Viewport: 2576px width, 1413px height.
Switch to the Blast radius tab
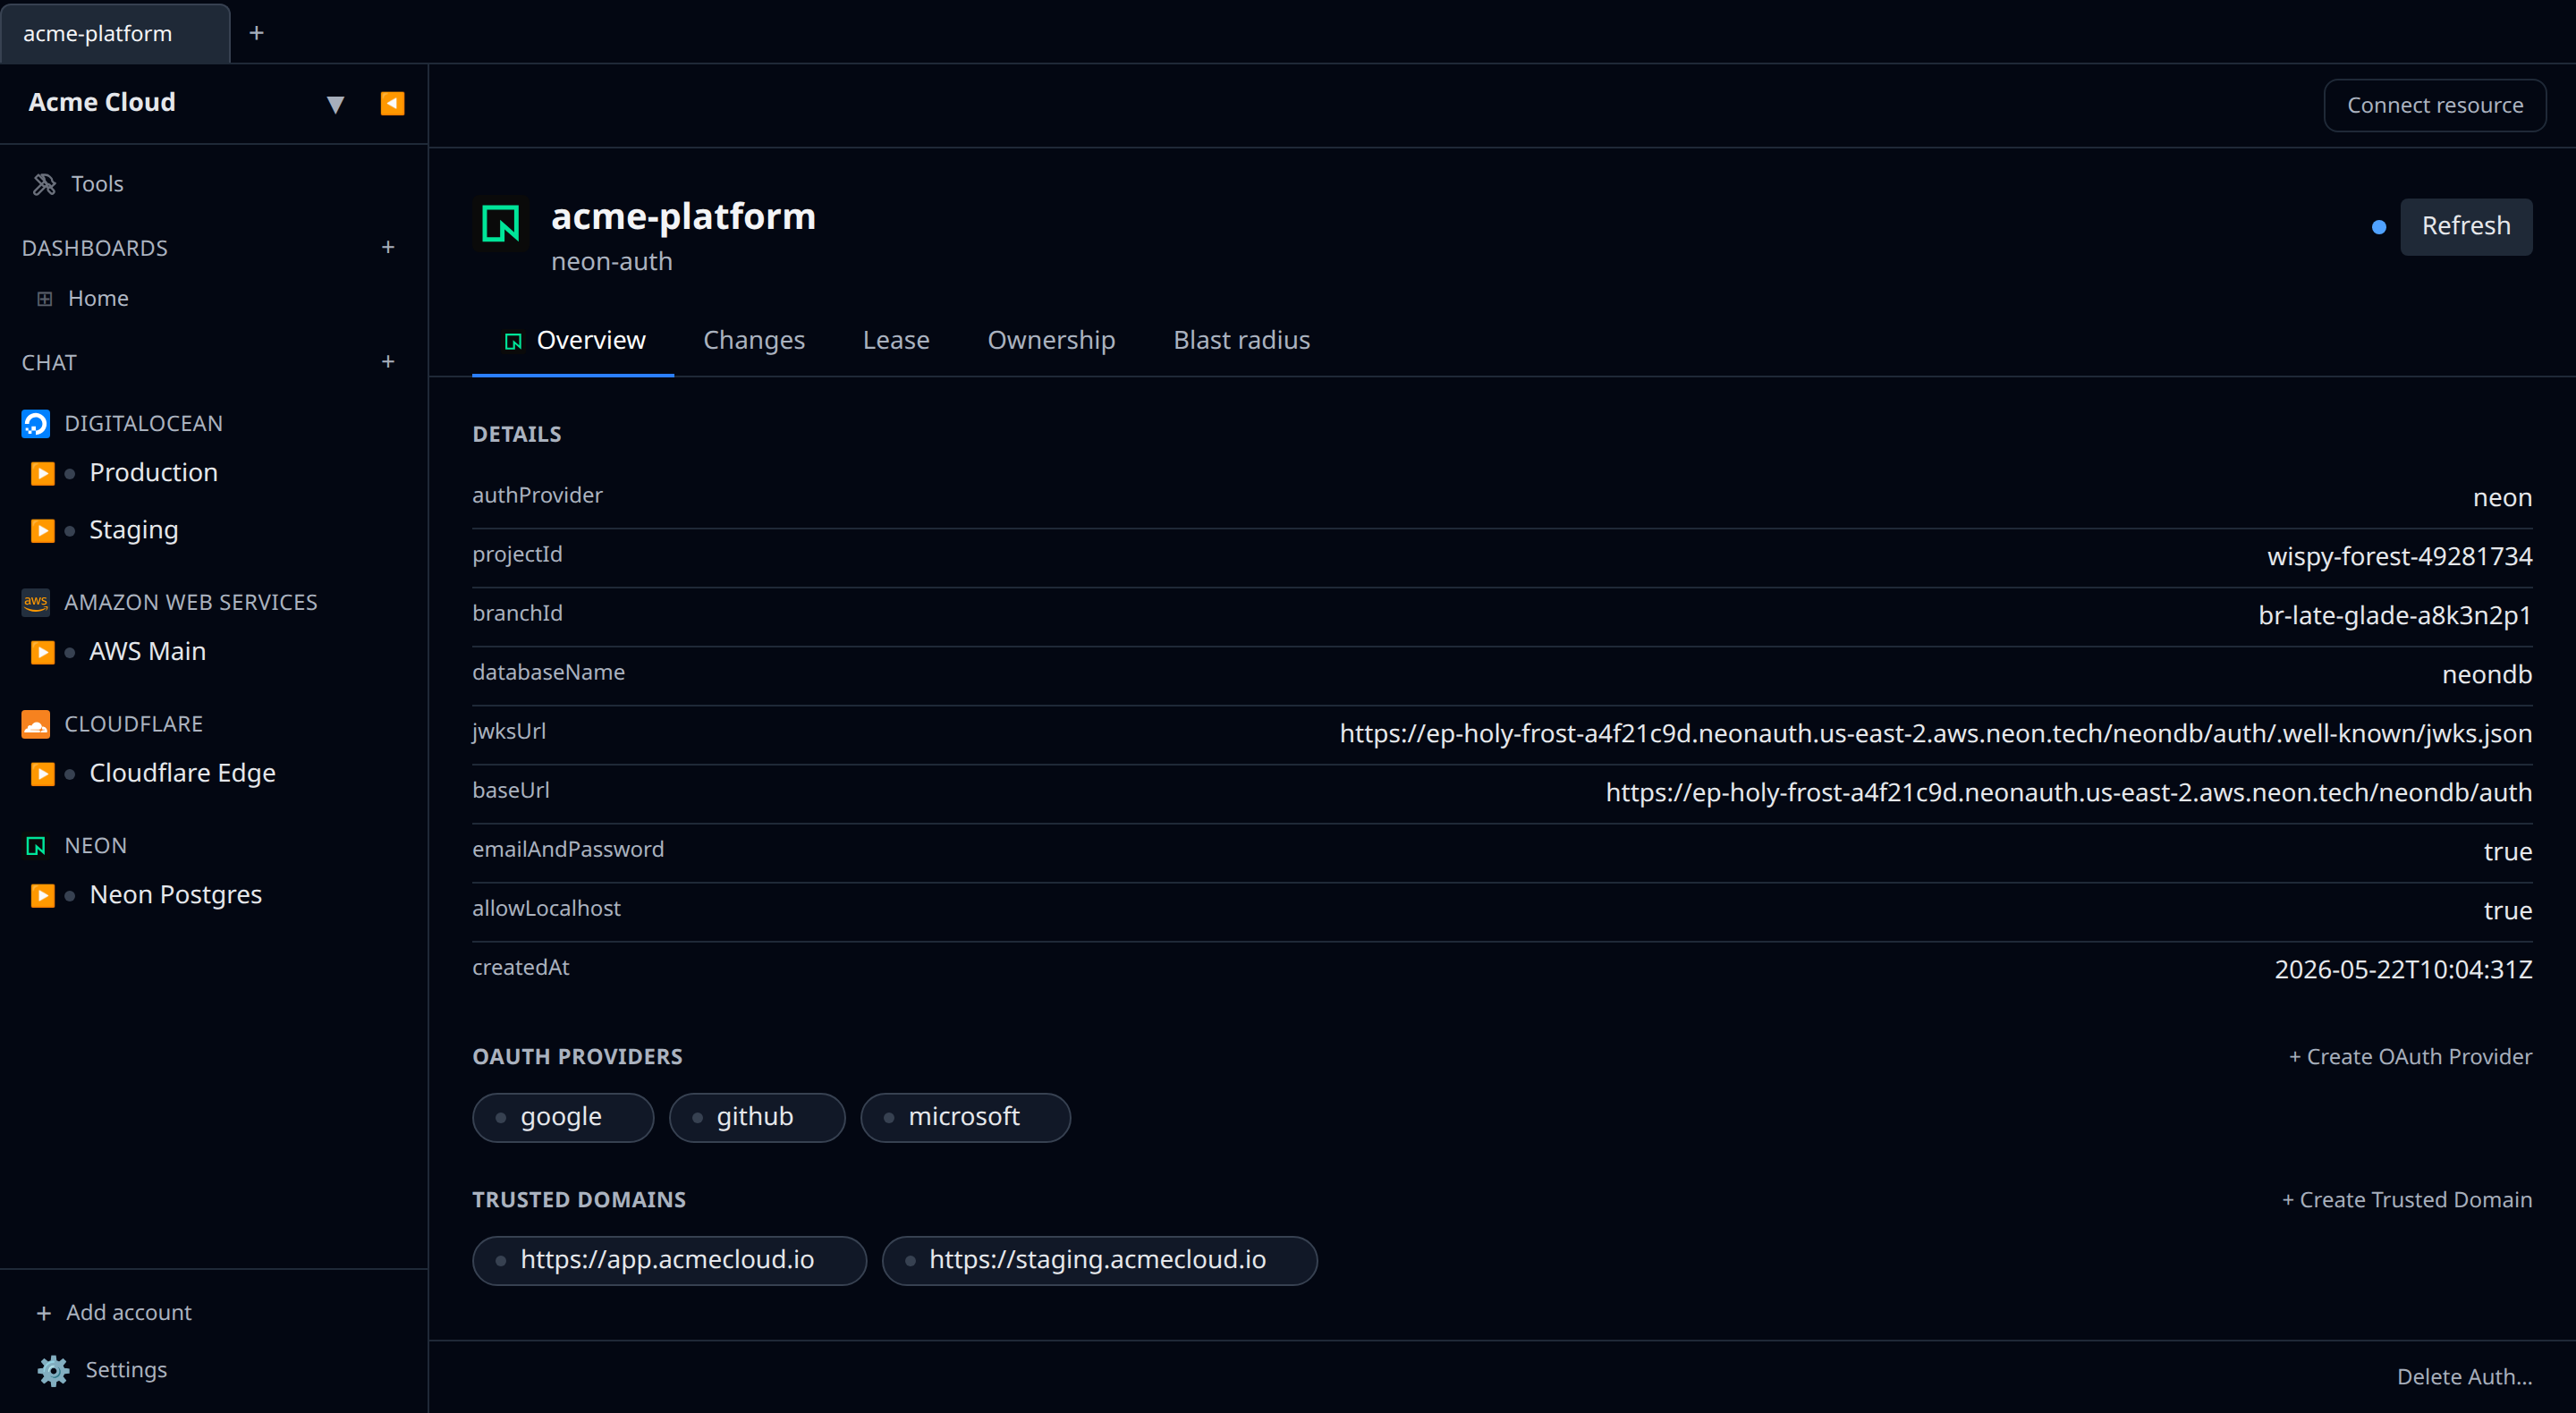(1241, 340)
